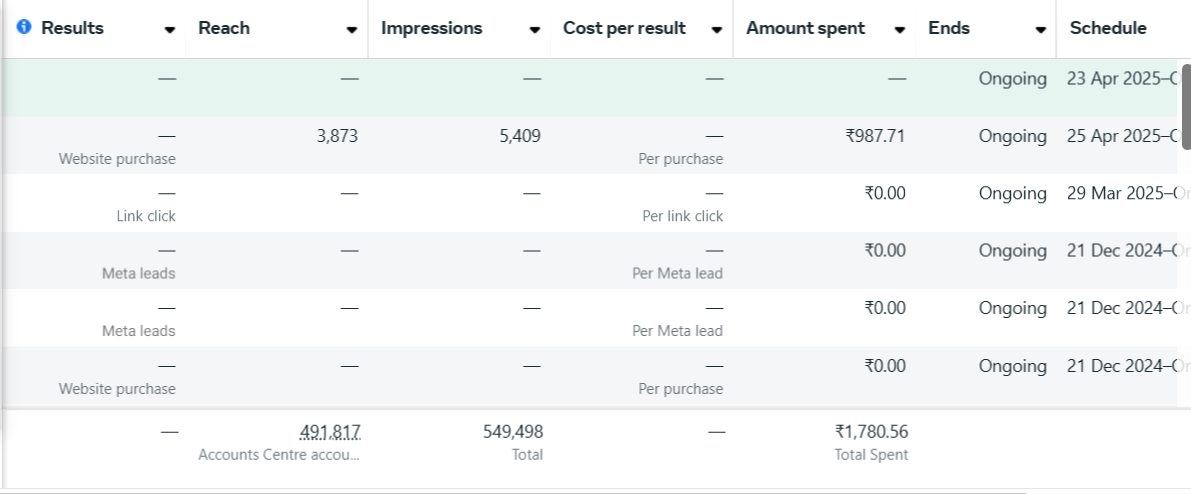Select the ₹987.71 amount spent cell
The width and height of the screenshot is (1191, 494).
(x=875, y=136)
